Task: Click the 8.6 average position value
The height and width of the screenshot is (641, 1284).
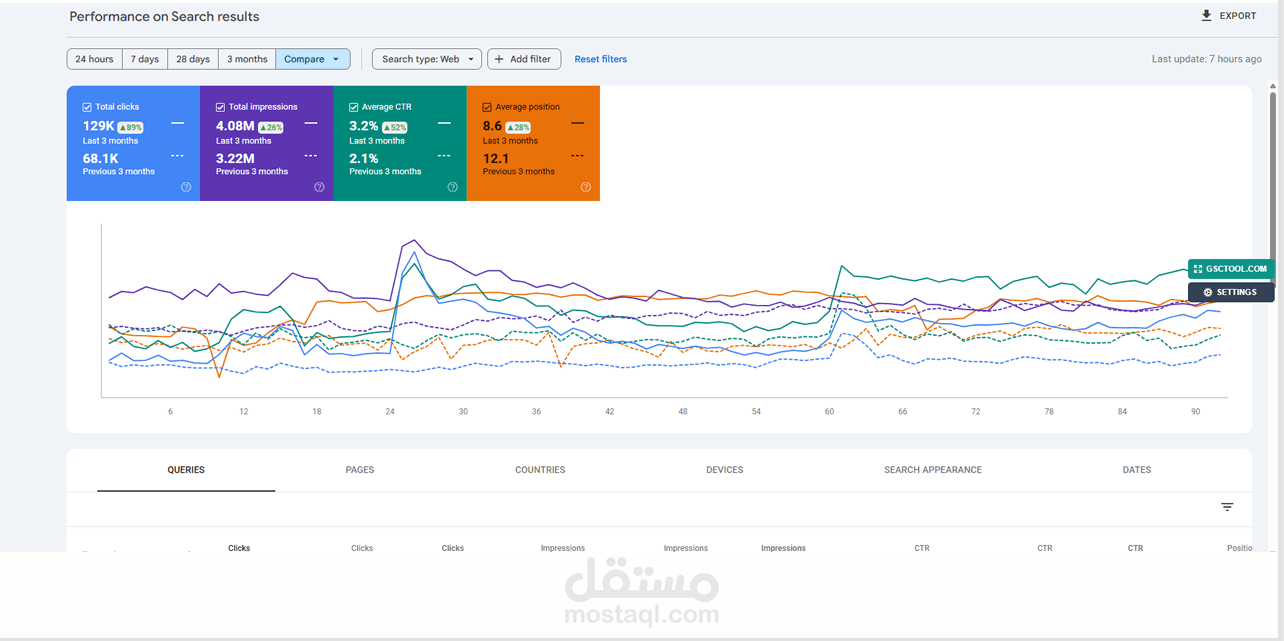Action: [x=492, y=126]
